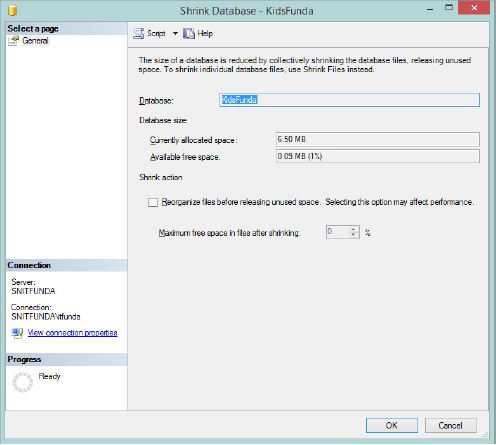The image size is (496, 445).
Task: Click the maximum free space percent field
Action: [x=337, y=232]
